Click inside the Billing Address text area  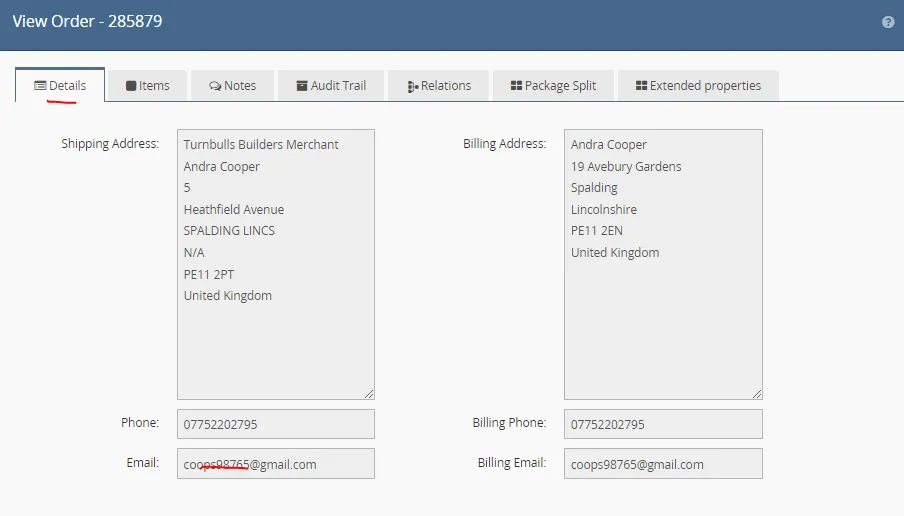point(663,264)
